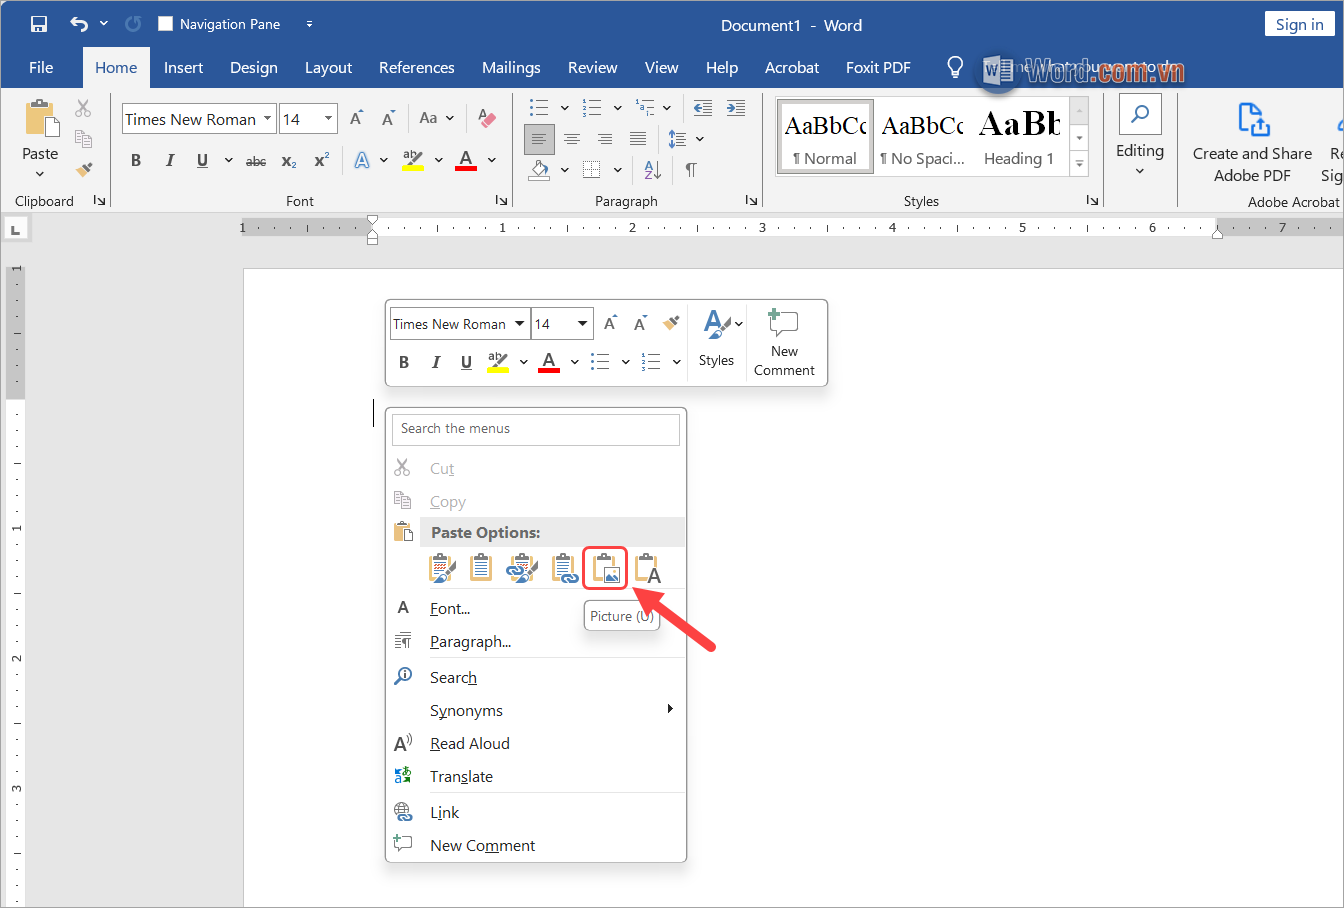Image resolution: width=1344 pixels, height=908 pixels.
Task: Click the Undo arrow icon
Action: point(79,24)
